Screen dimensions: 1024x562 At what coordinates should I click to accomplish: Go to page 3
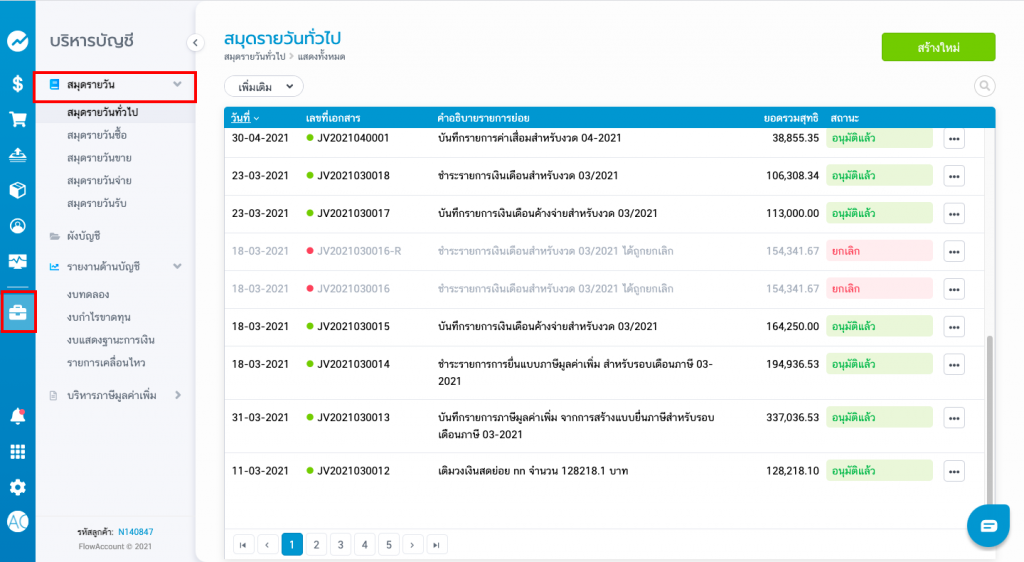340,545
